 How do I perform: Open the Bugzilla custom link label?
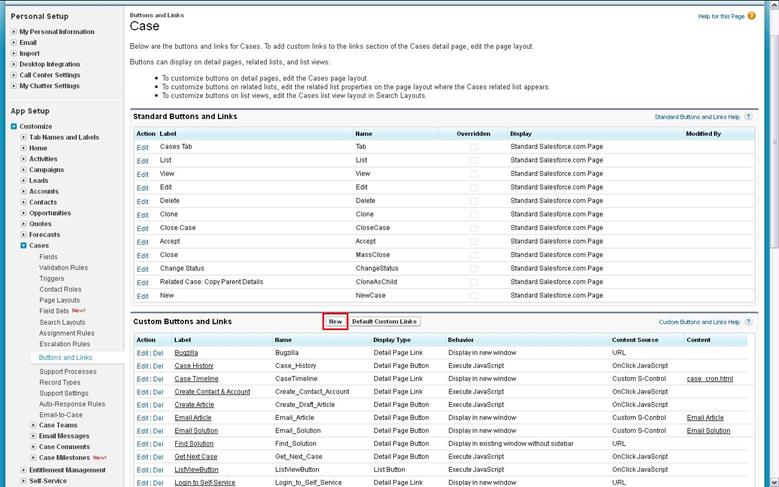coord(186,352)
